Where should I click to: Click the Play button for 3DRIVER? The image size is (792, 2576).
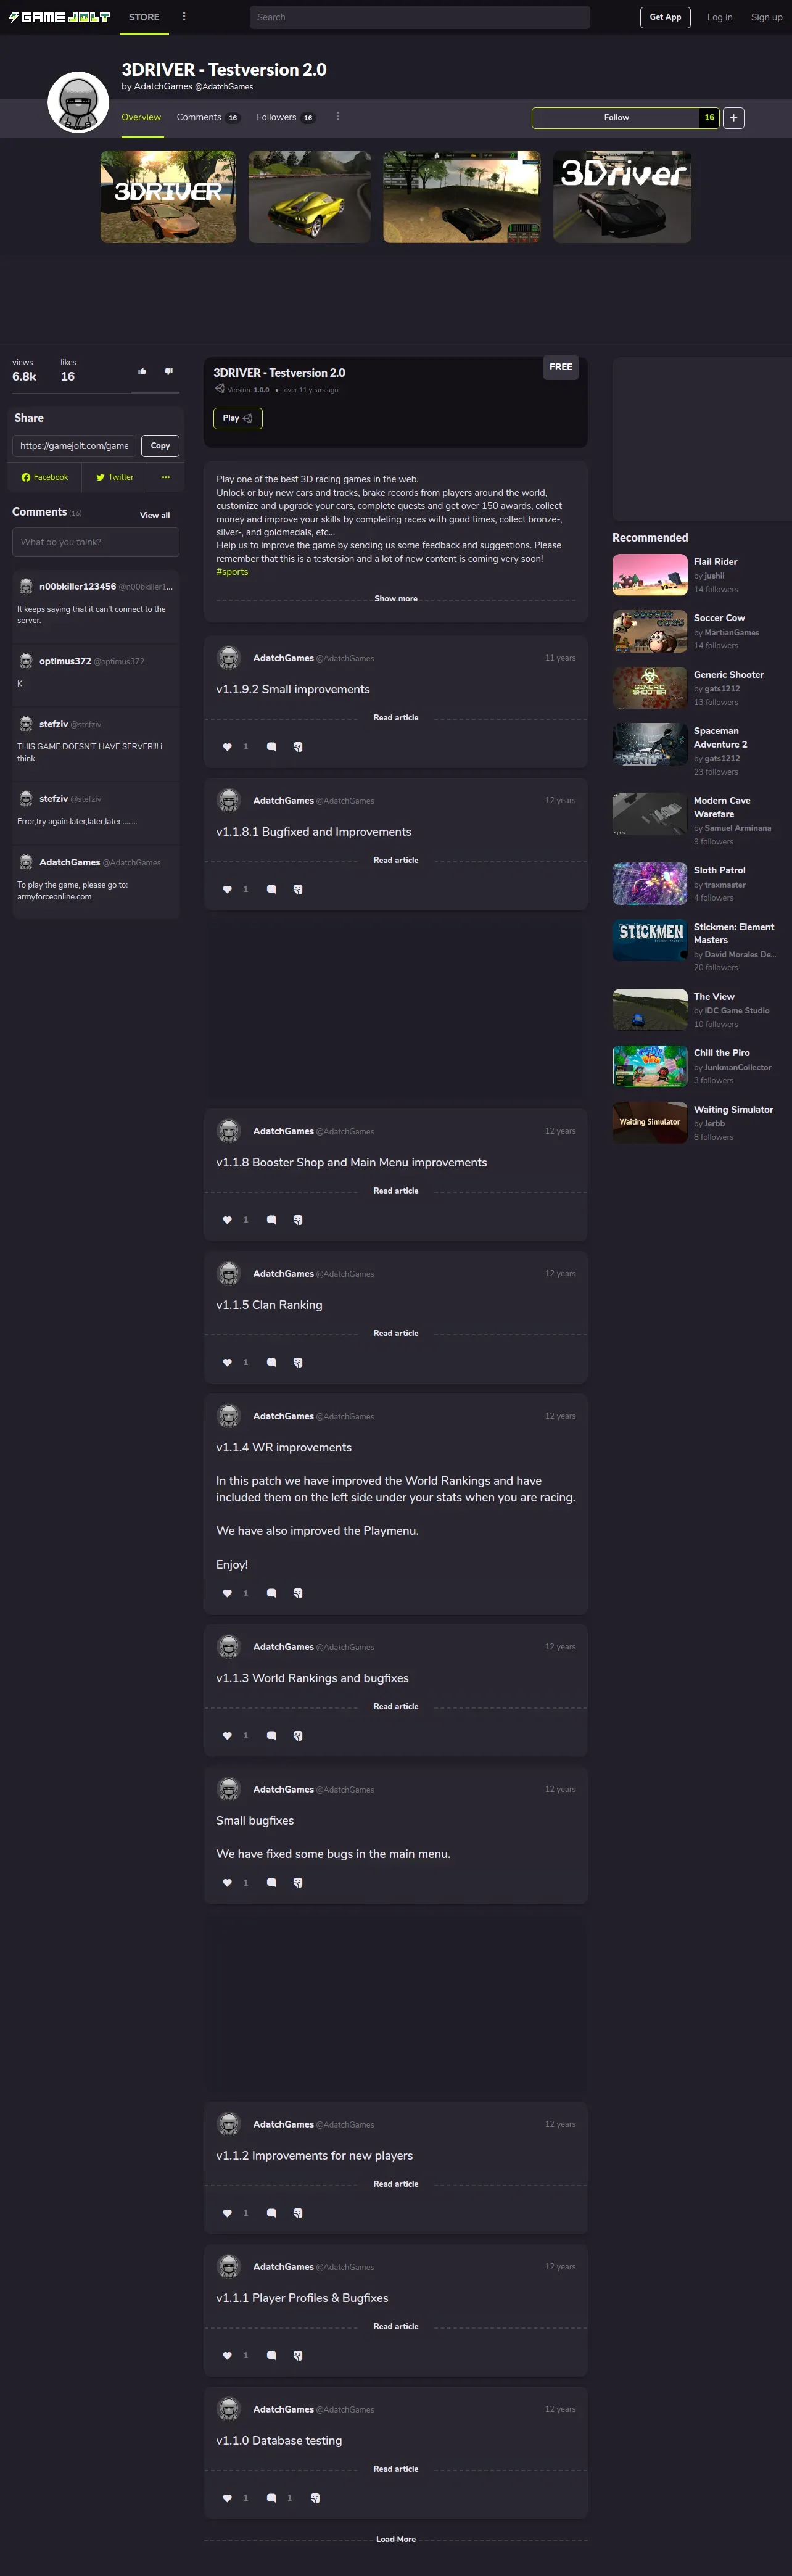(x=238, y=418)
